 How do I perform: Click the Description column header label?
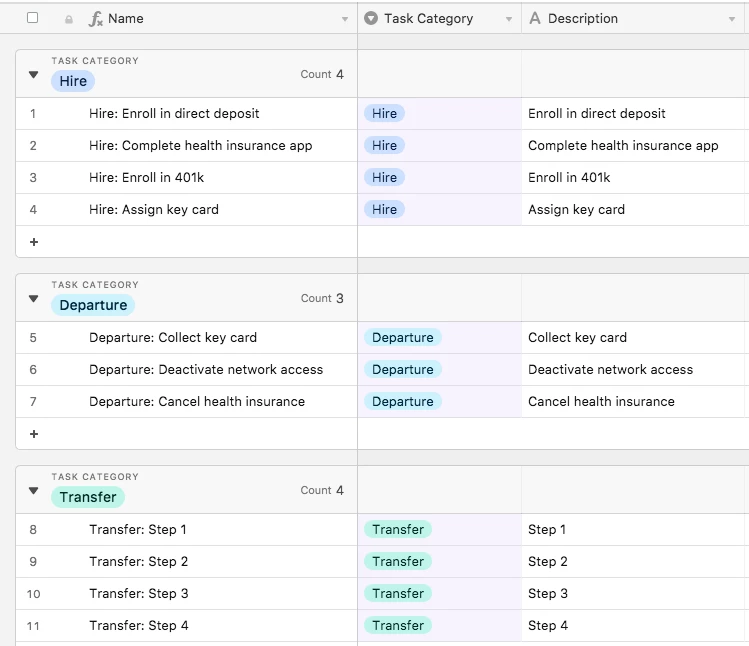pos(583,19)
